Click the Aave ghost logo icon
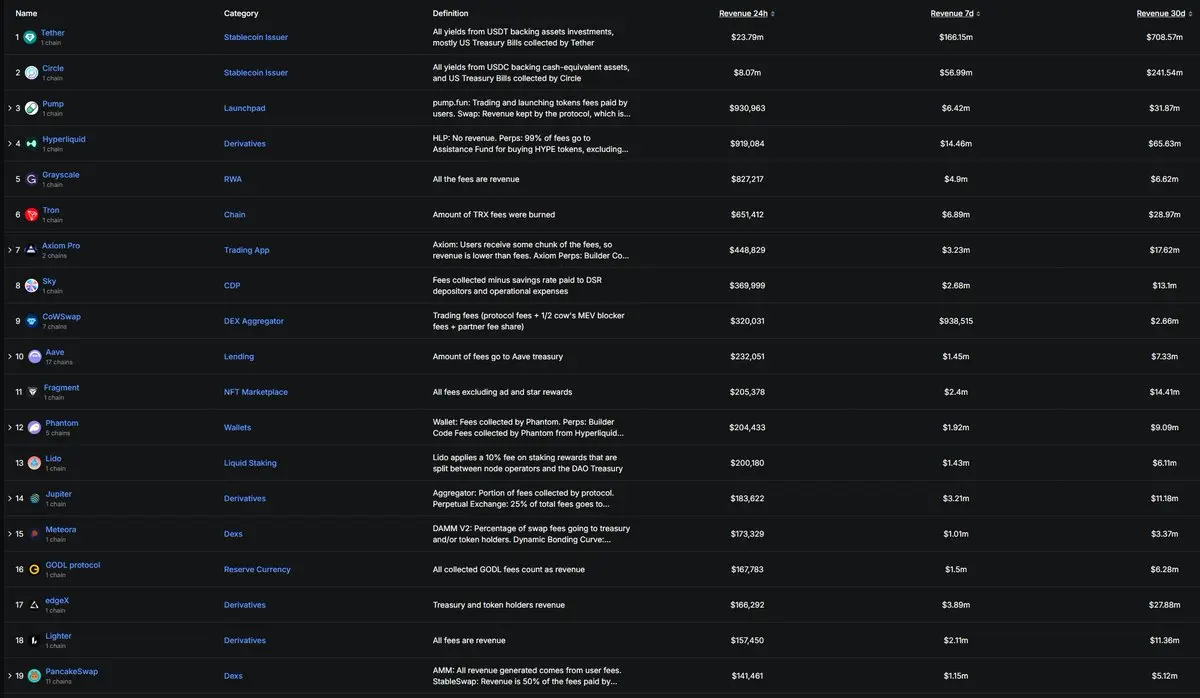Image resolution: width=1200 pixels, height=698 pixels. (x=35, y=357)
